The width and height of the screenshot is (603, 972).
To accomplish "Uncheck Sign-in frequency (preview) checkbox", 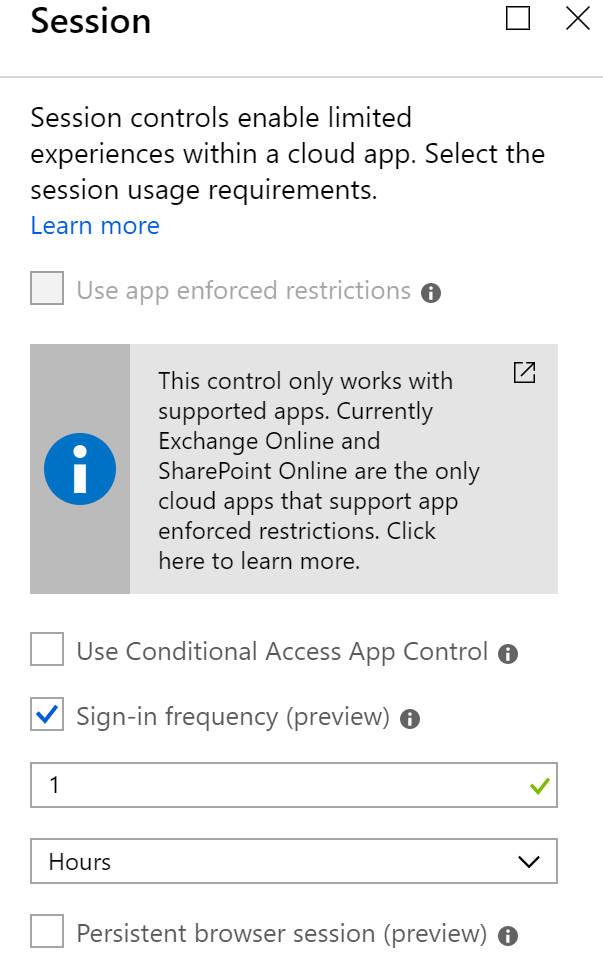I will click(47, 714).
